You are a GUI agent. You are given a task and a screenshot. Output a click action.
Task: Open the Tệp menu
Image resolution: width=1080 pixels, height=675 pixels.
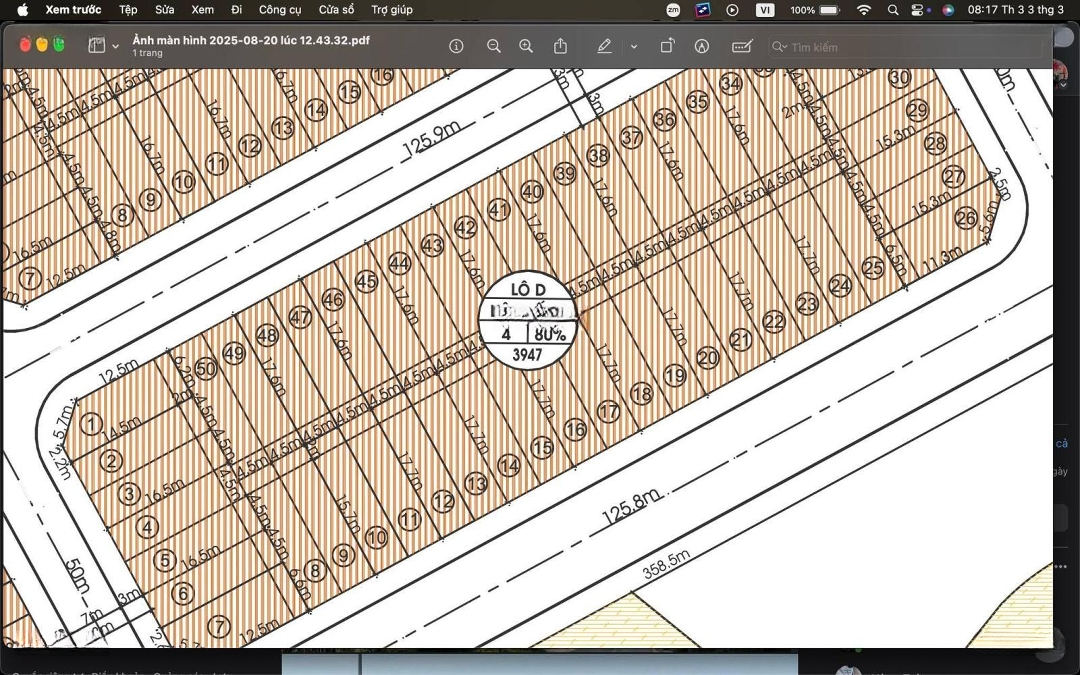pos(128,10)
